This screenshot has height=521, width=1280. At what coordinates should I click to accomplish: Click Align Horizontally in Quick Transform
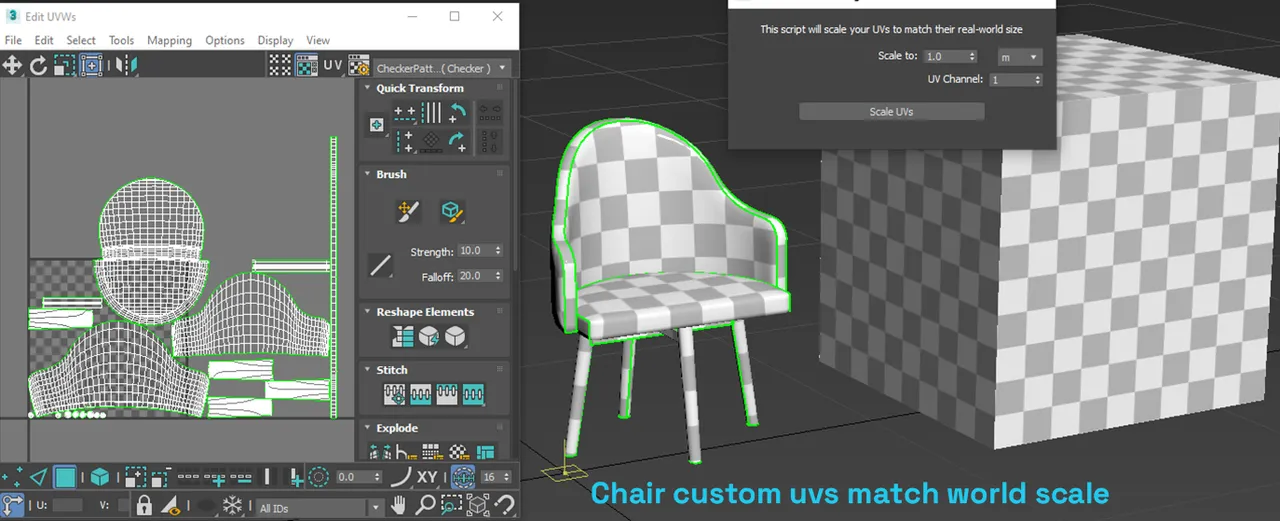[405, 112]
